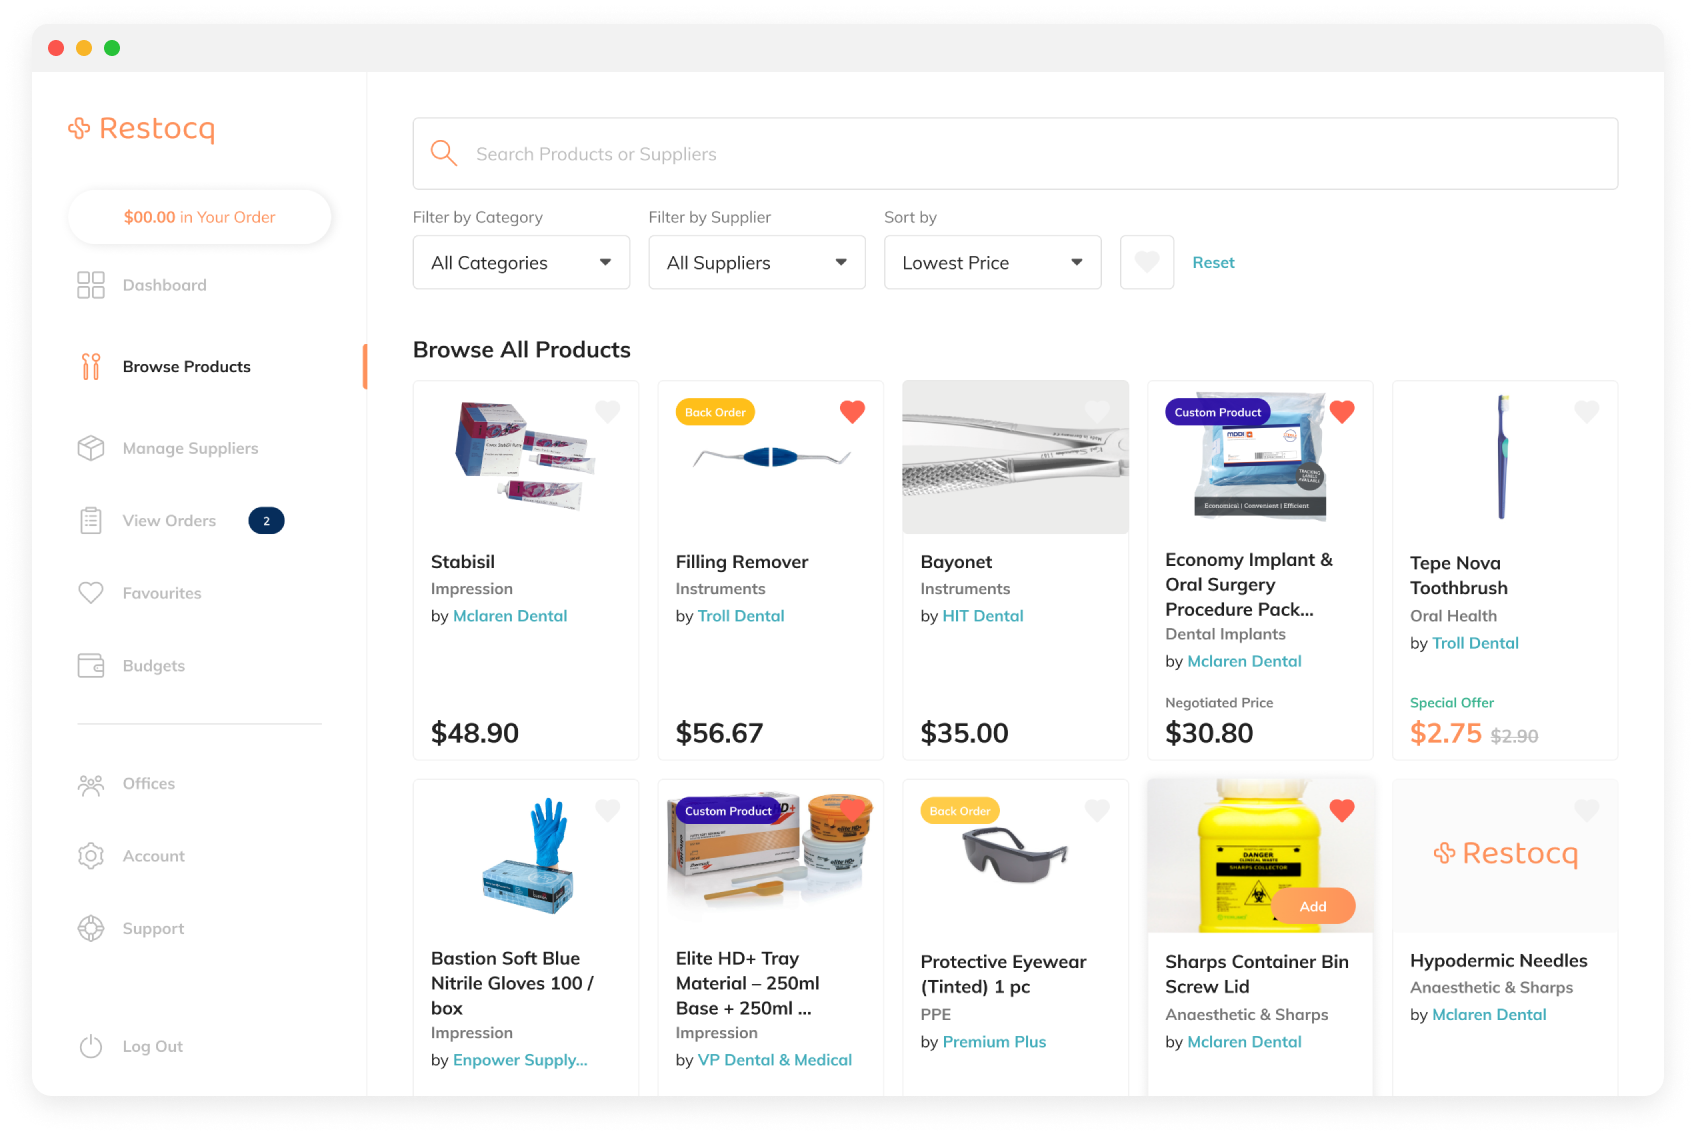The width and height of the screenshot is (1696, 1136).
Task: Click the Budgets wallet icon
Action: [x=91, y=666]
